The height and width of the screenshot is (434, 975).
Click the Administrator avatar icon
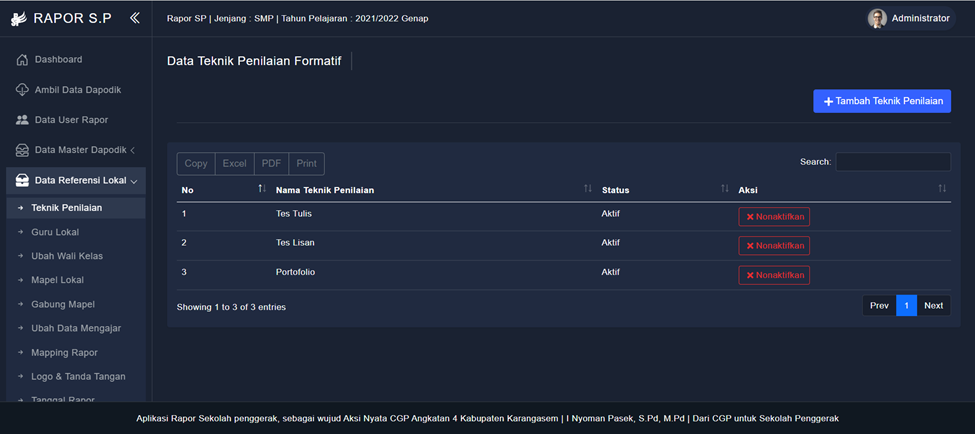[x=877, y=18]
